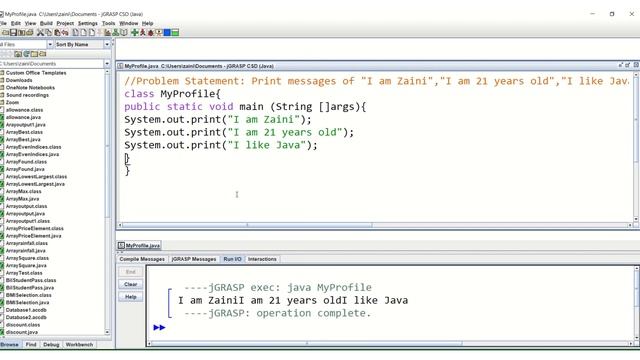
Task: Click the Run I/O horizontal scrollbar
Action: 390,344
